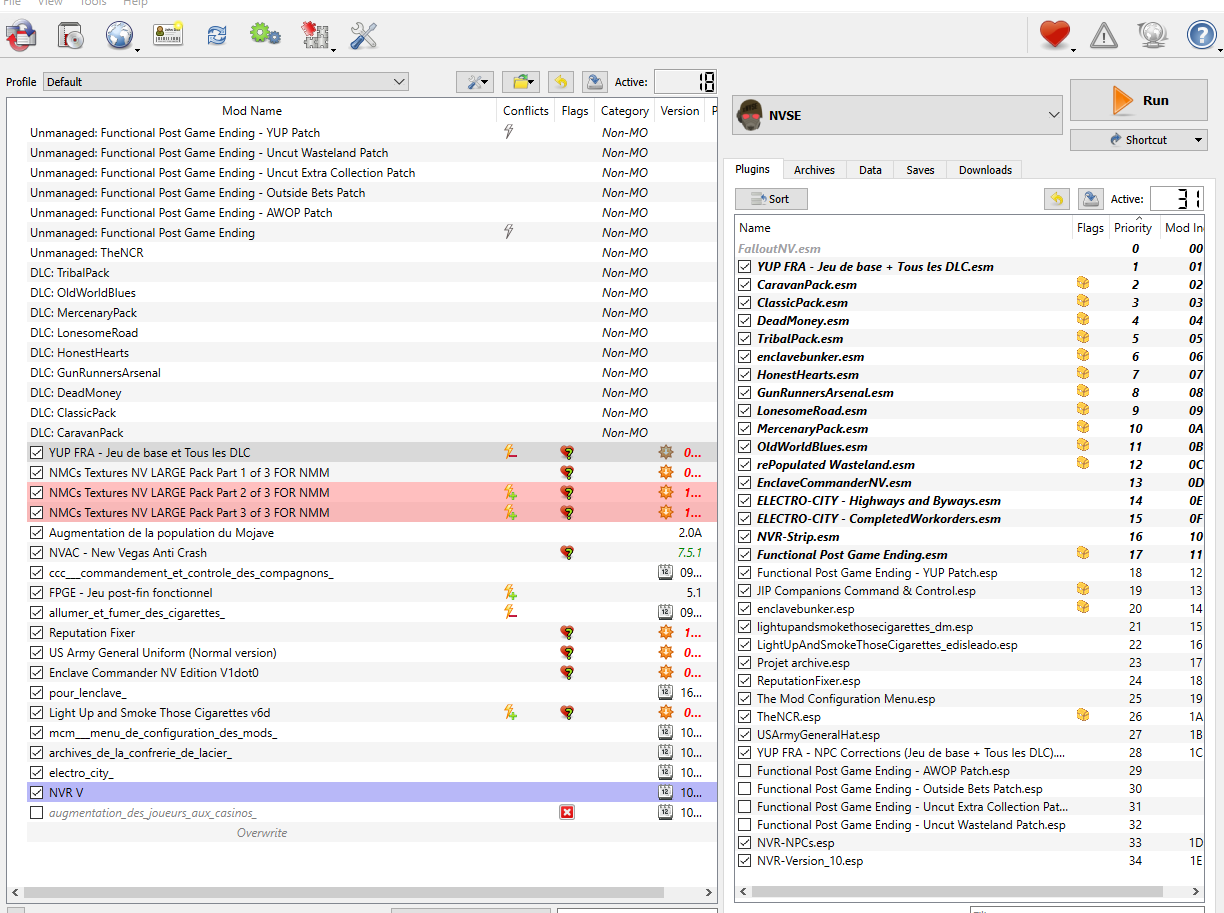
Task: Switch to the Downloads tab
Action: (985, 170)
